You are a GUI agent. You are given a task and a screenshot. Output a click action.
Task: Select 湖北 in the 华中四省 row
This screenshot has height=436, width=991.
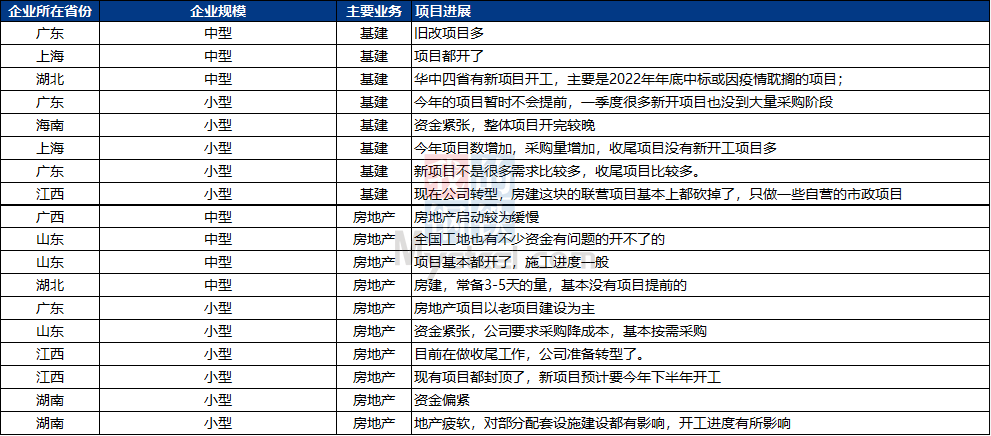pos(50,79)
